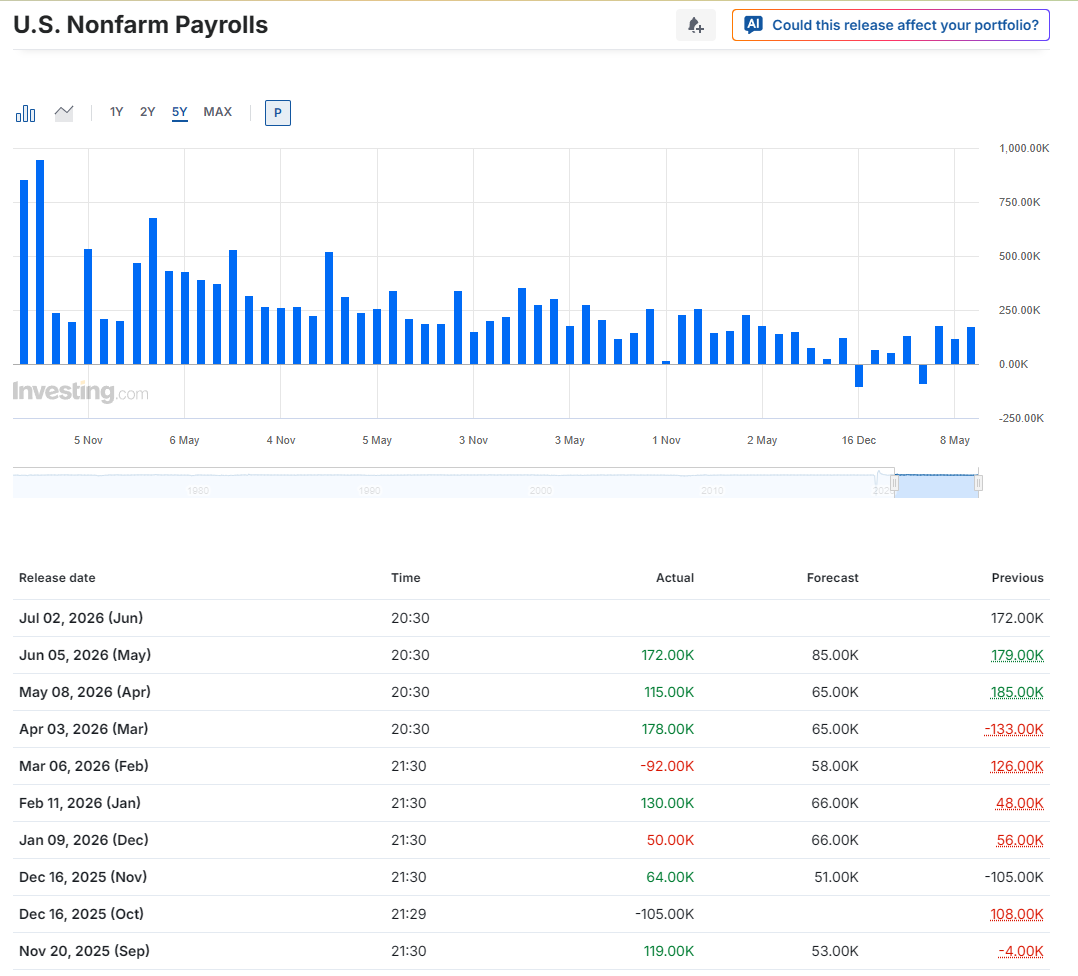Click revised previous value 48.00K
The height and width of the screenshot is (976, 1078).
click(1020, 803)
